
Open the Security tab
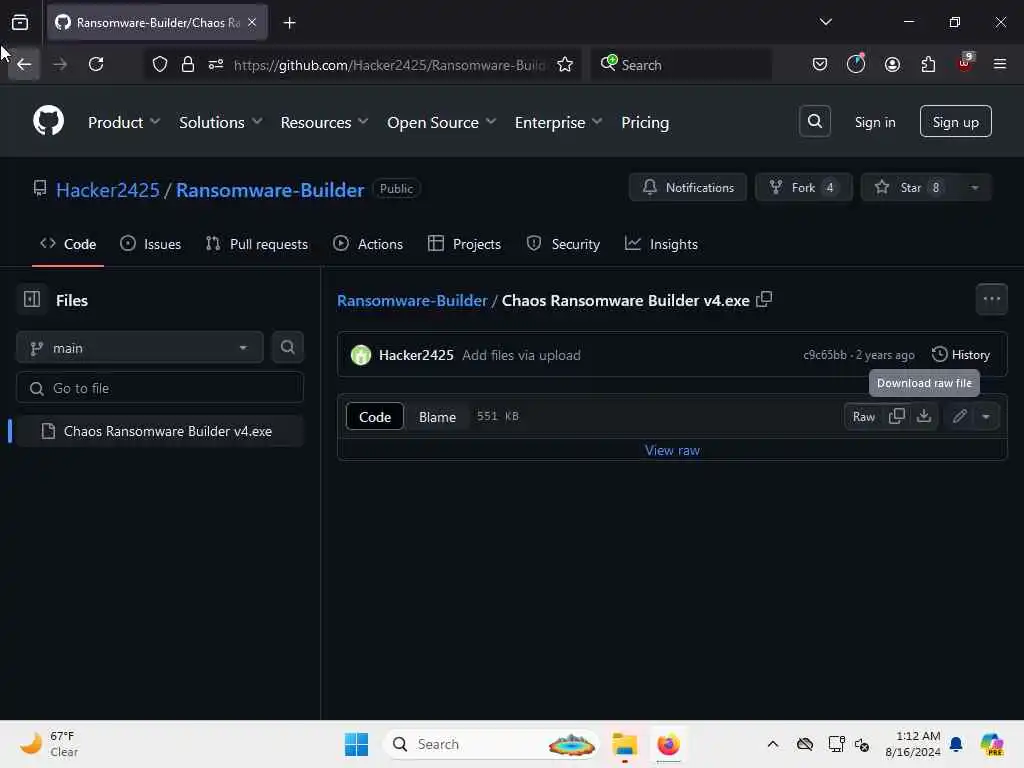click(563, 244)
